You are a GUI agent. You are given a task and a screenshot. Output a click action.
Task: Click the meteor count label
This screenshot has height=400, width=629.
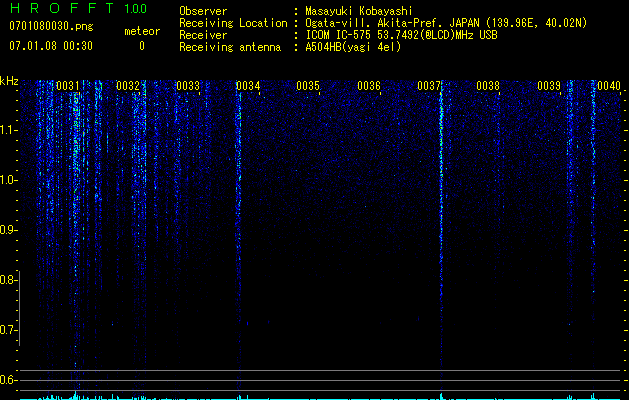tap(142, 31)
